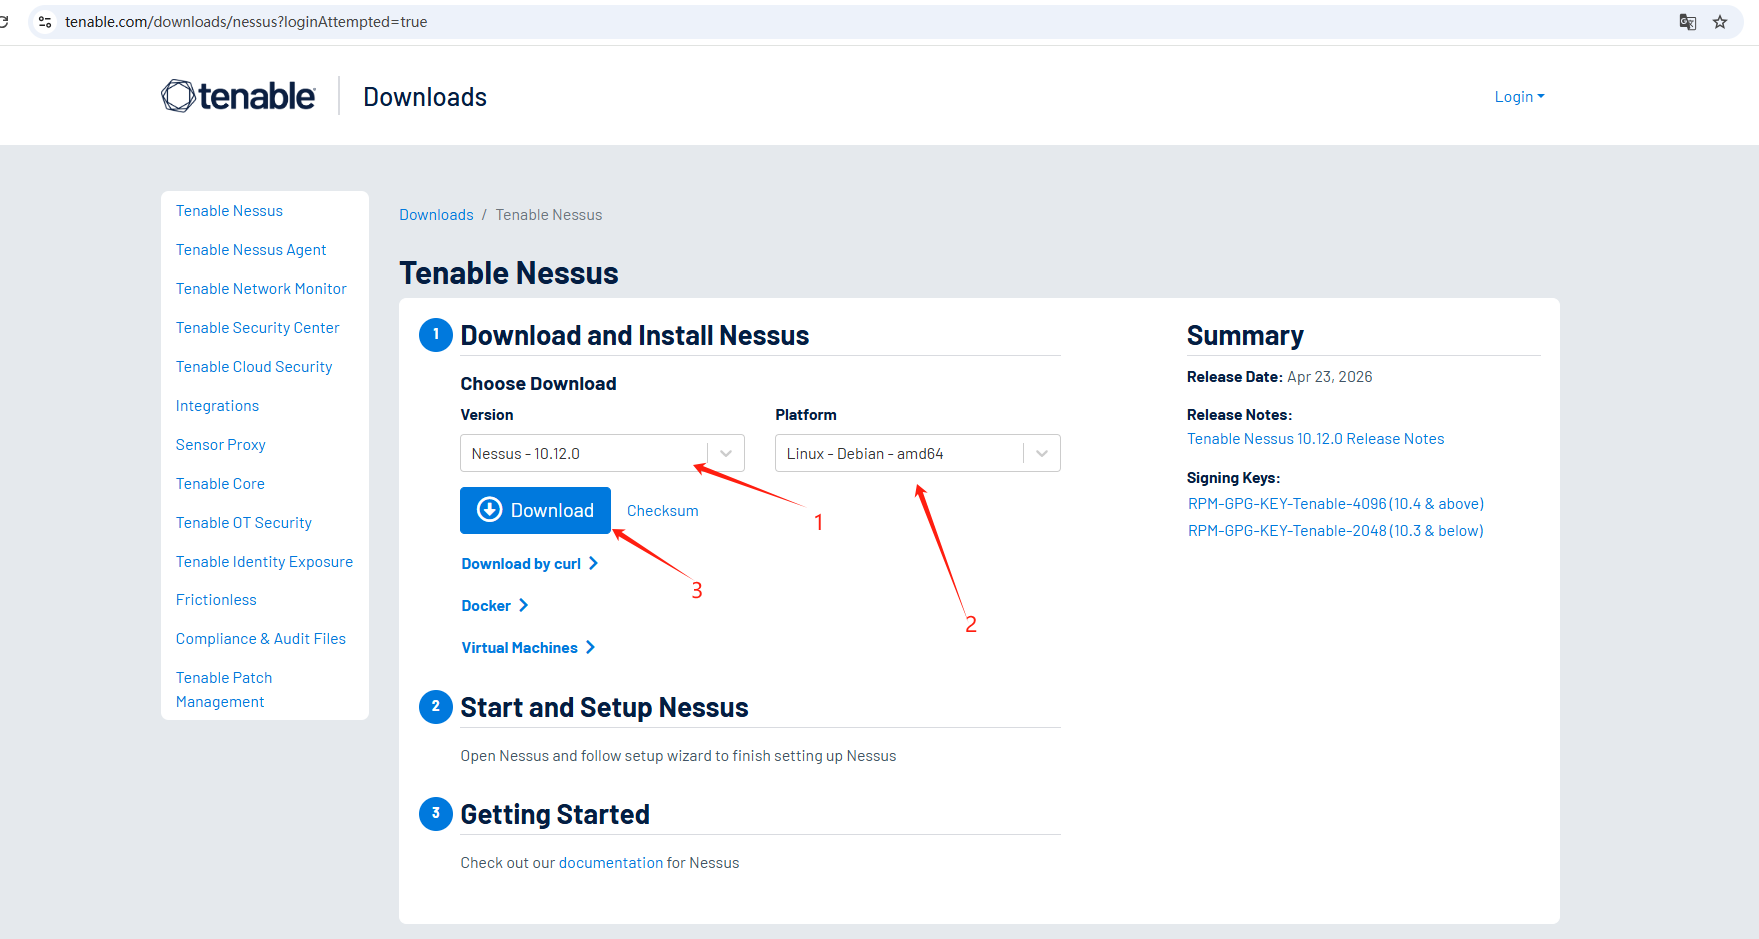Open the Version dropdown showing Nessus - 10.12.0
This screenshot has height=939, width=1759.
[602, 453]
